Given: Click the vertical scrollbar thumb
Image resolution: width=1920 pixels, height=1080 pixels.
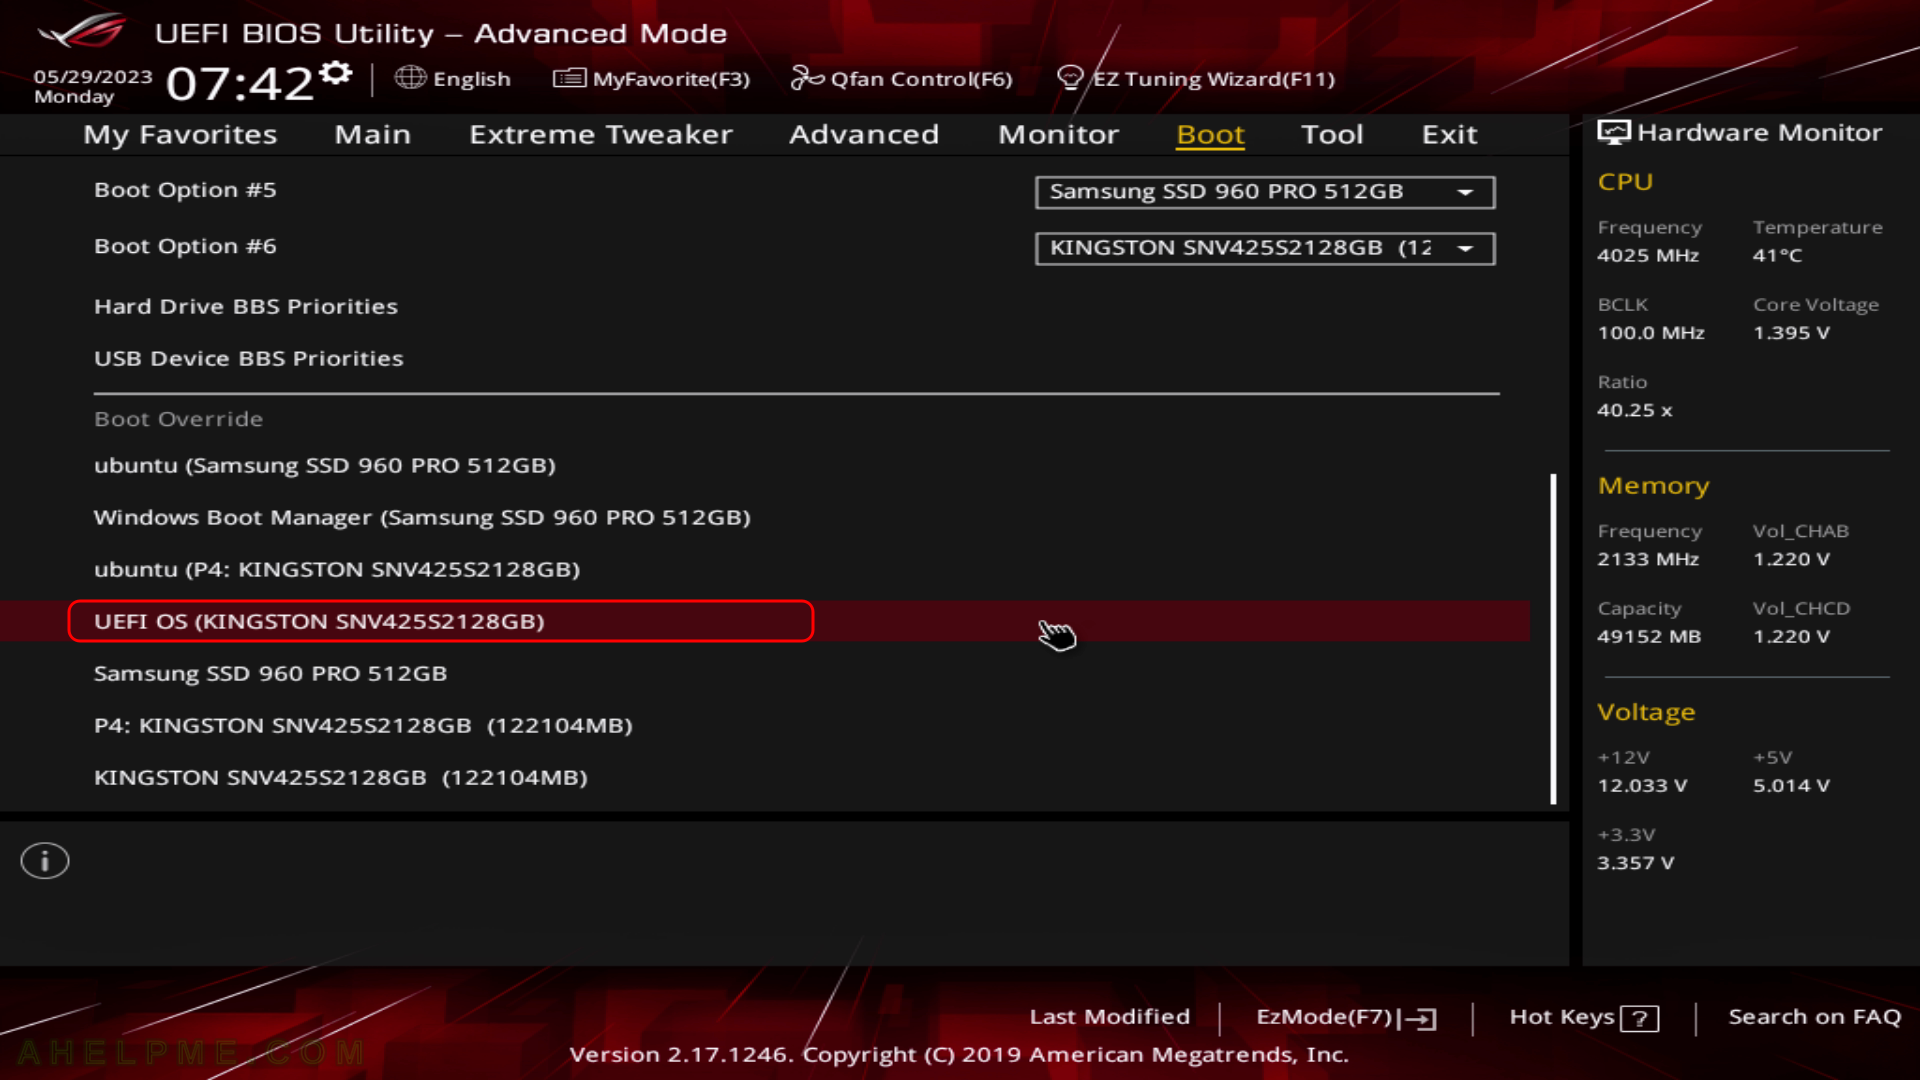Looking at the screenshot, I should [x=1553, y=639].
